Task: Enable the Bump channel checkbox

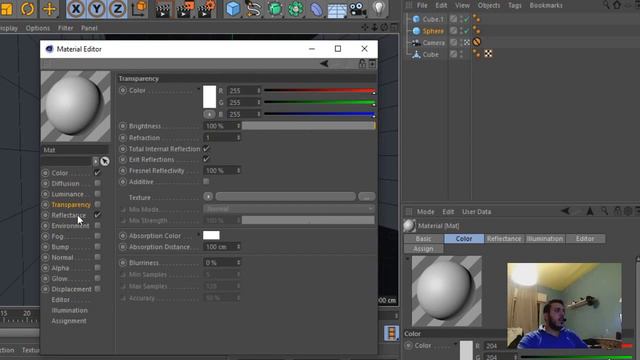Action: [x=98, y=247]
